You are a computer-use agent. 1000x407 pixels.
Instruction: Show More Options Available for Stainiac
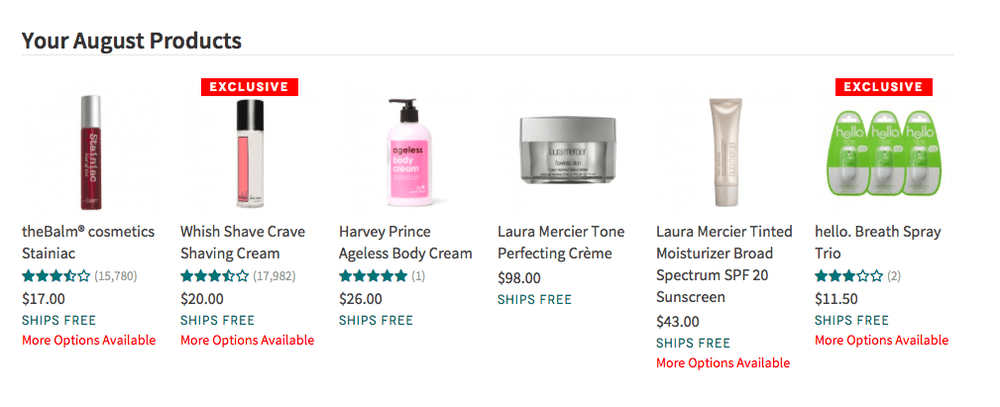89,341
